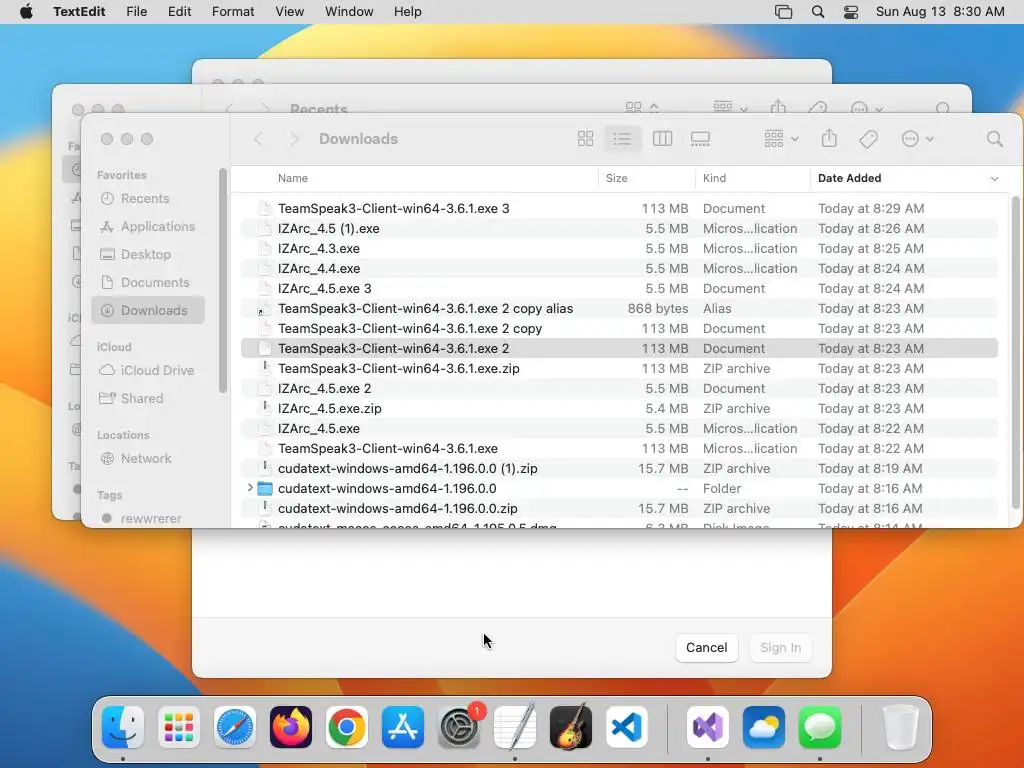
Task: Click Cancel in the sign-in dialog
Action: click(706, 647)
